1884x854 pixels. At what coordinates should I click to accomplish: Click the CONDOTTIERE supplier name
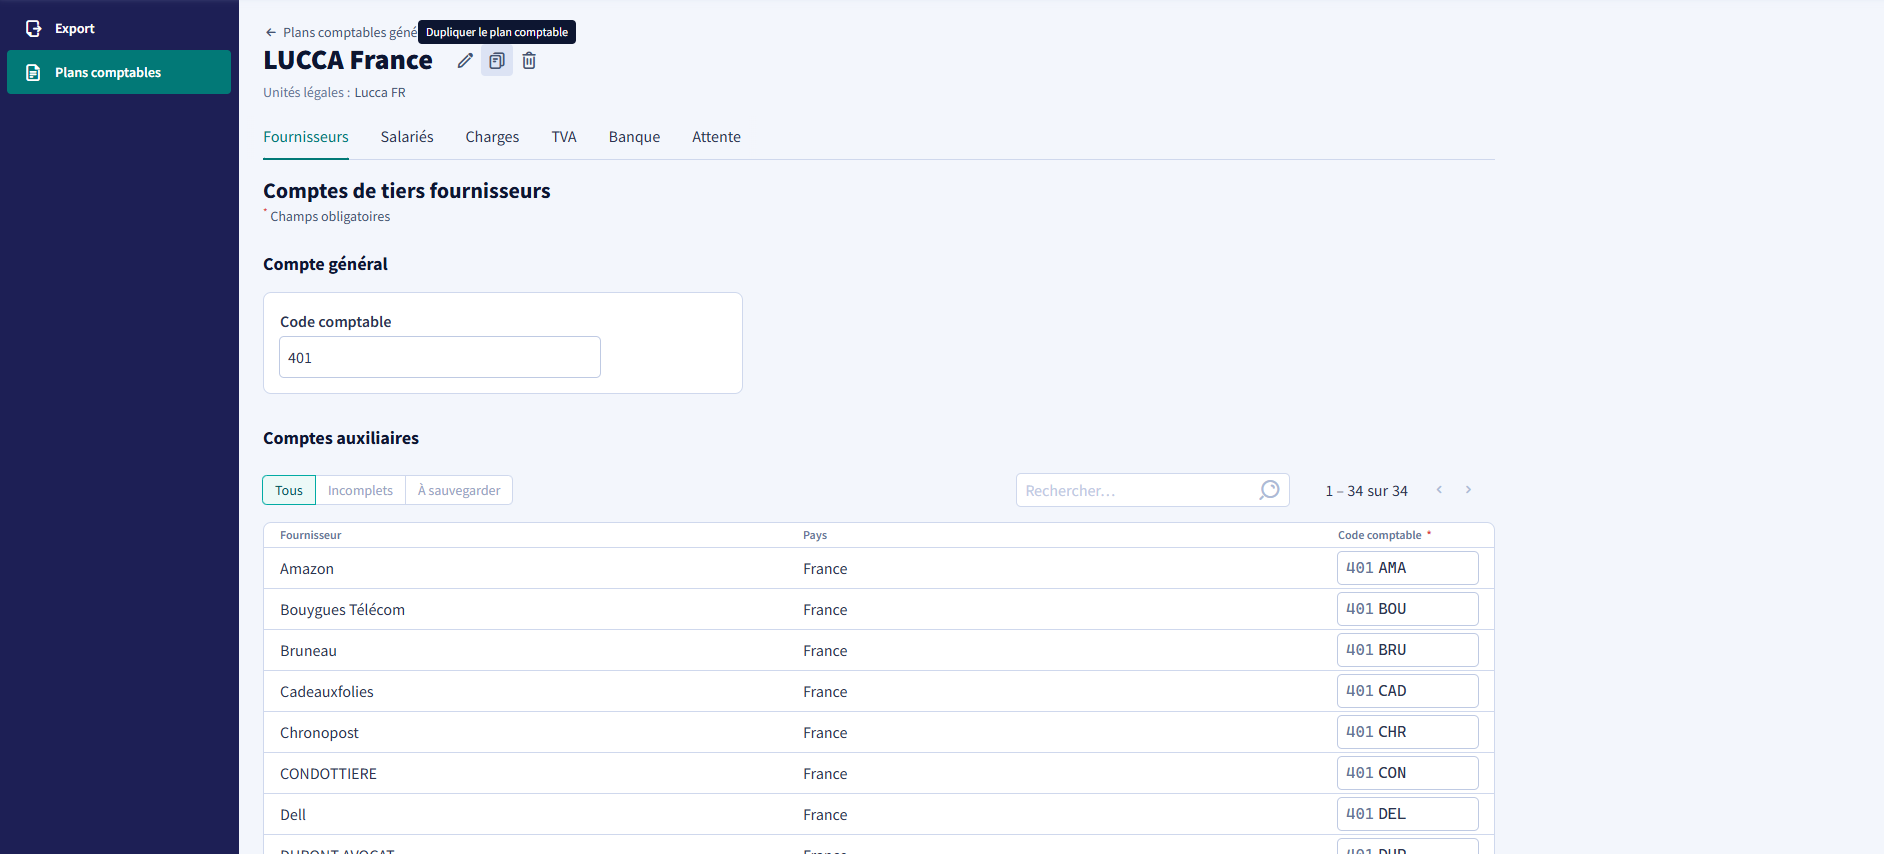[x=328, y=774]
